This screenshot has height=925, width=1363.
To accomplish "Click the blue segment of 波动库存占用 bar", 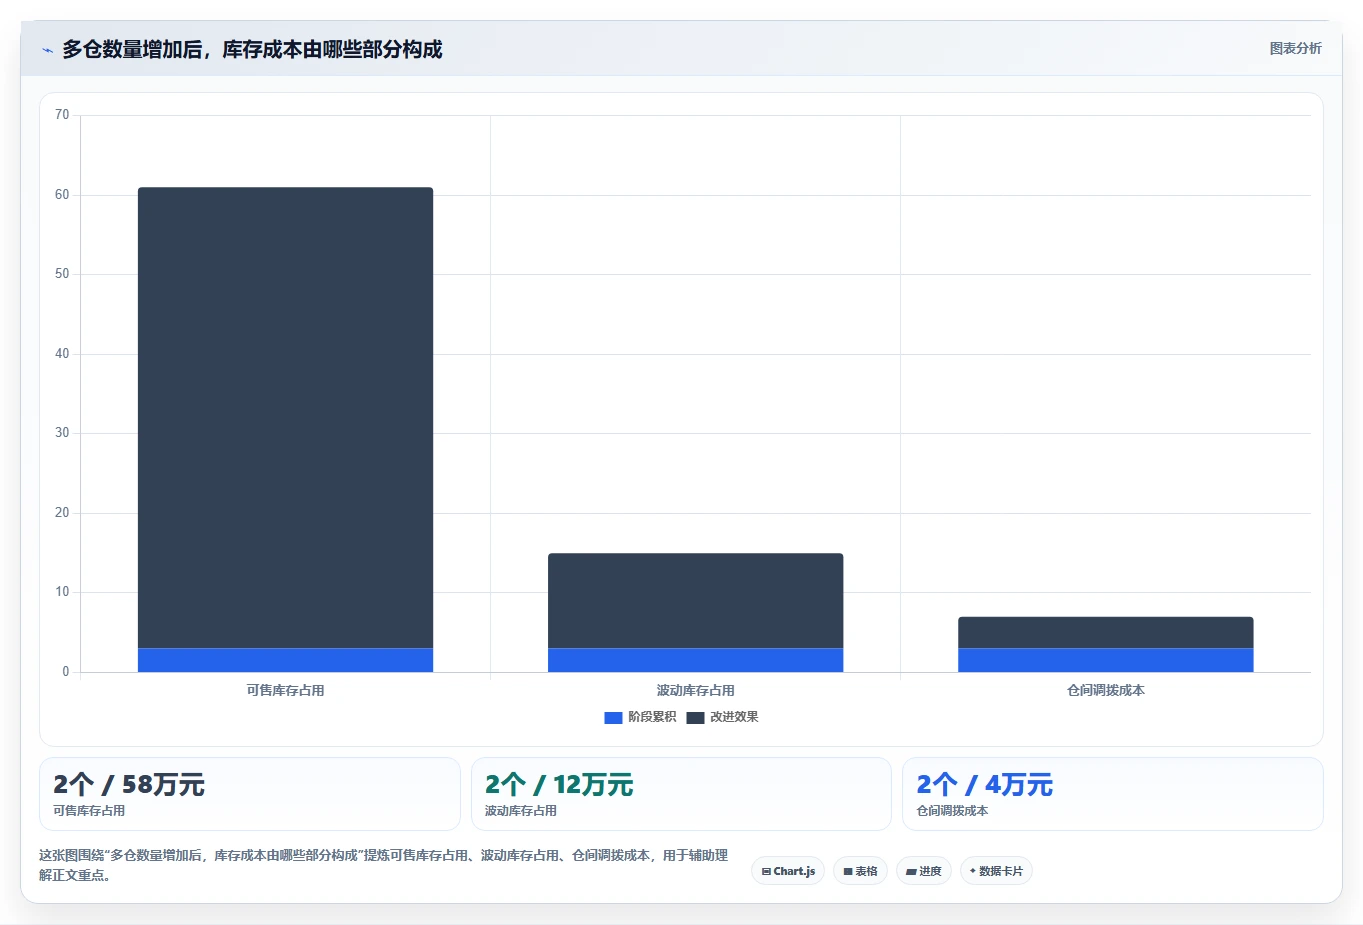I will coord(695,660).
